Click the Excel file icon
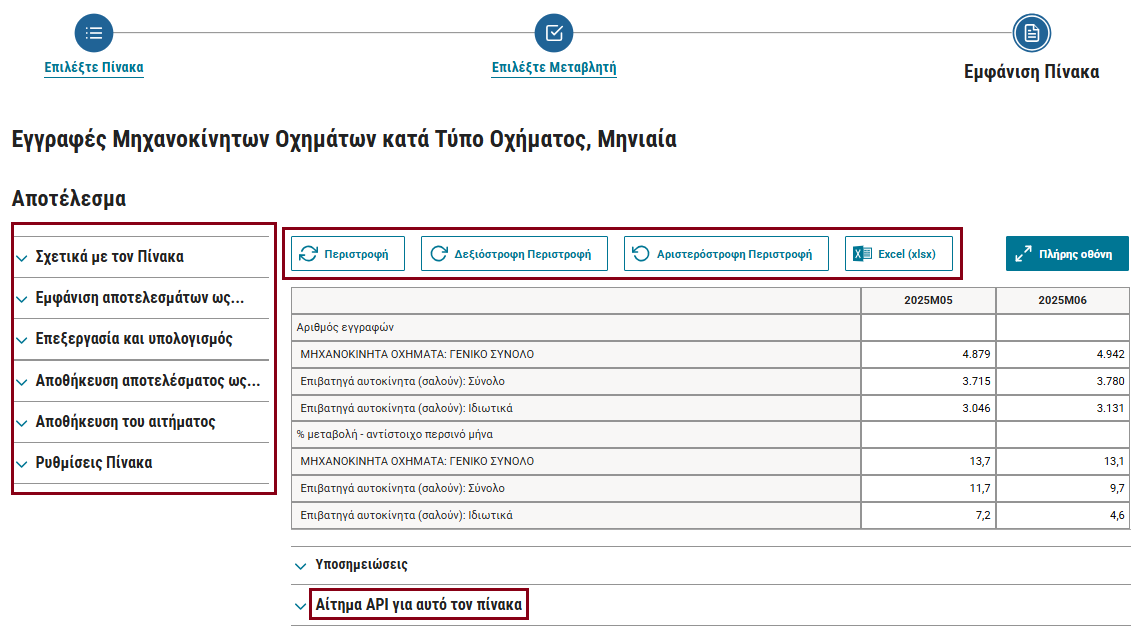1142x638 pixels. click(862, 253)
